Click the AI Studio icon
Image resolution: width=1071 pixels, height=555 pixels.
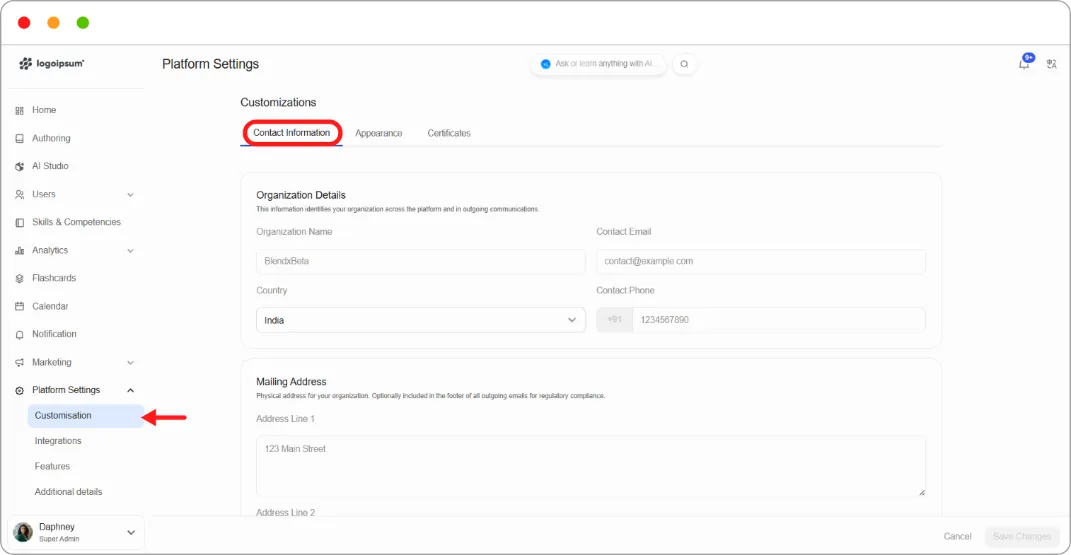point(19,167)
